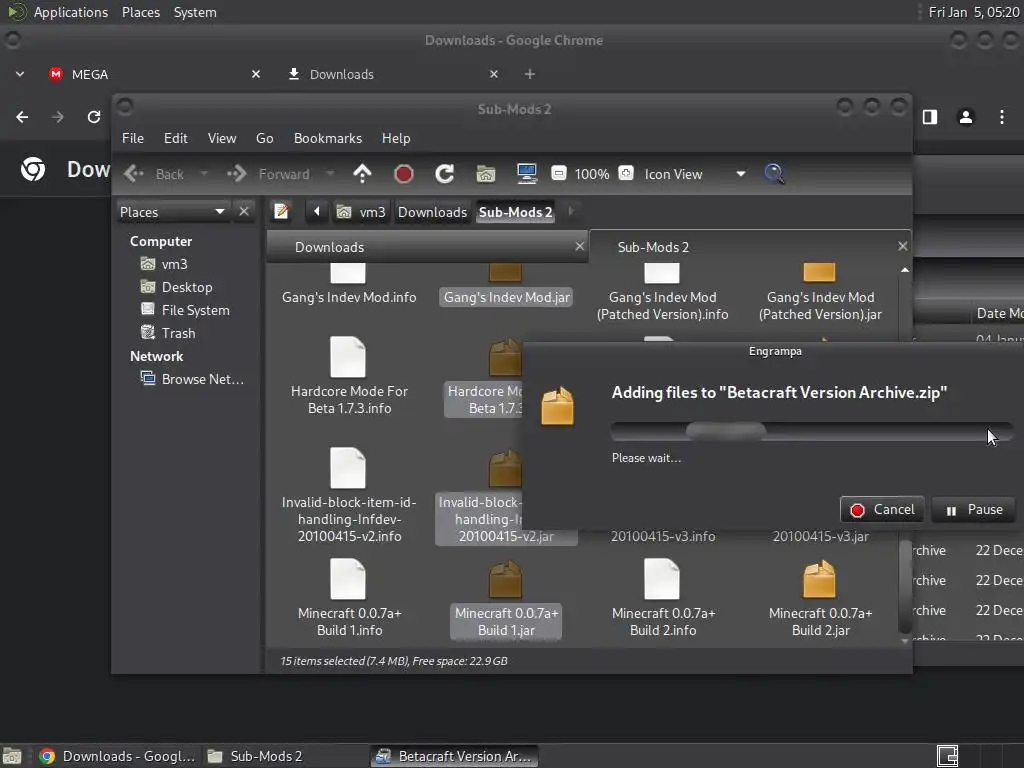Screen dimensions: 1024x768
Task: Open Chrome's three-dot menu
Action: [x=1002, y=117]
